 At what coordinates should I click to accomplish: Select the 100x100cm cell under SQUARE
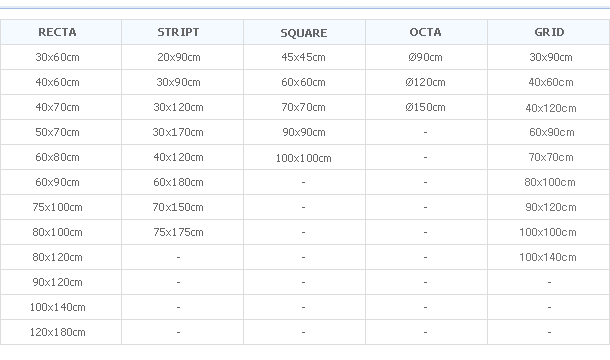[x=304, y=157]
